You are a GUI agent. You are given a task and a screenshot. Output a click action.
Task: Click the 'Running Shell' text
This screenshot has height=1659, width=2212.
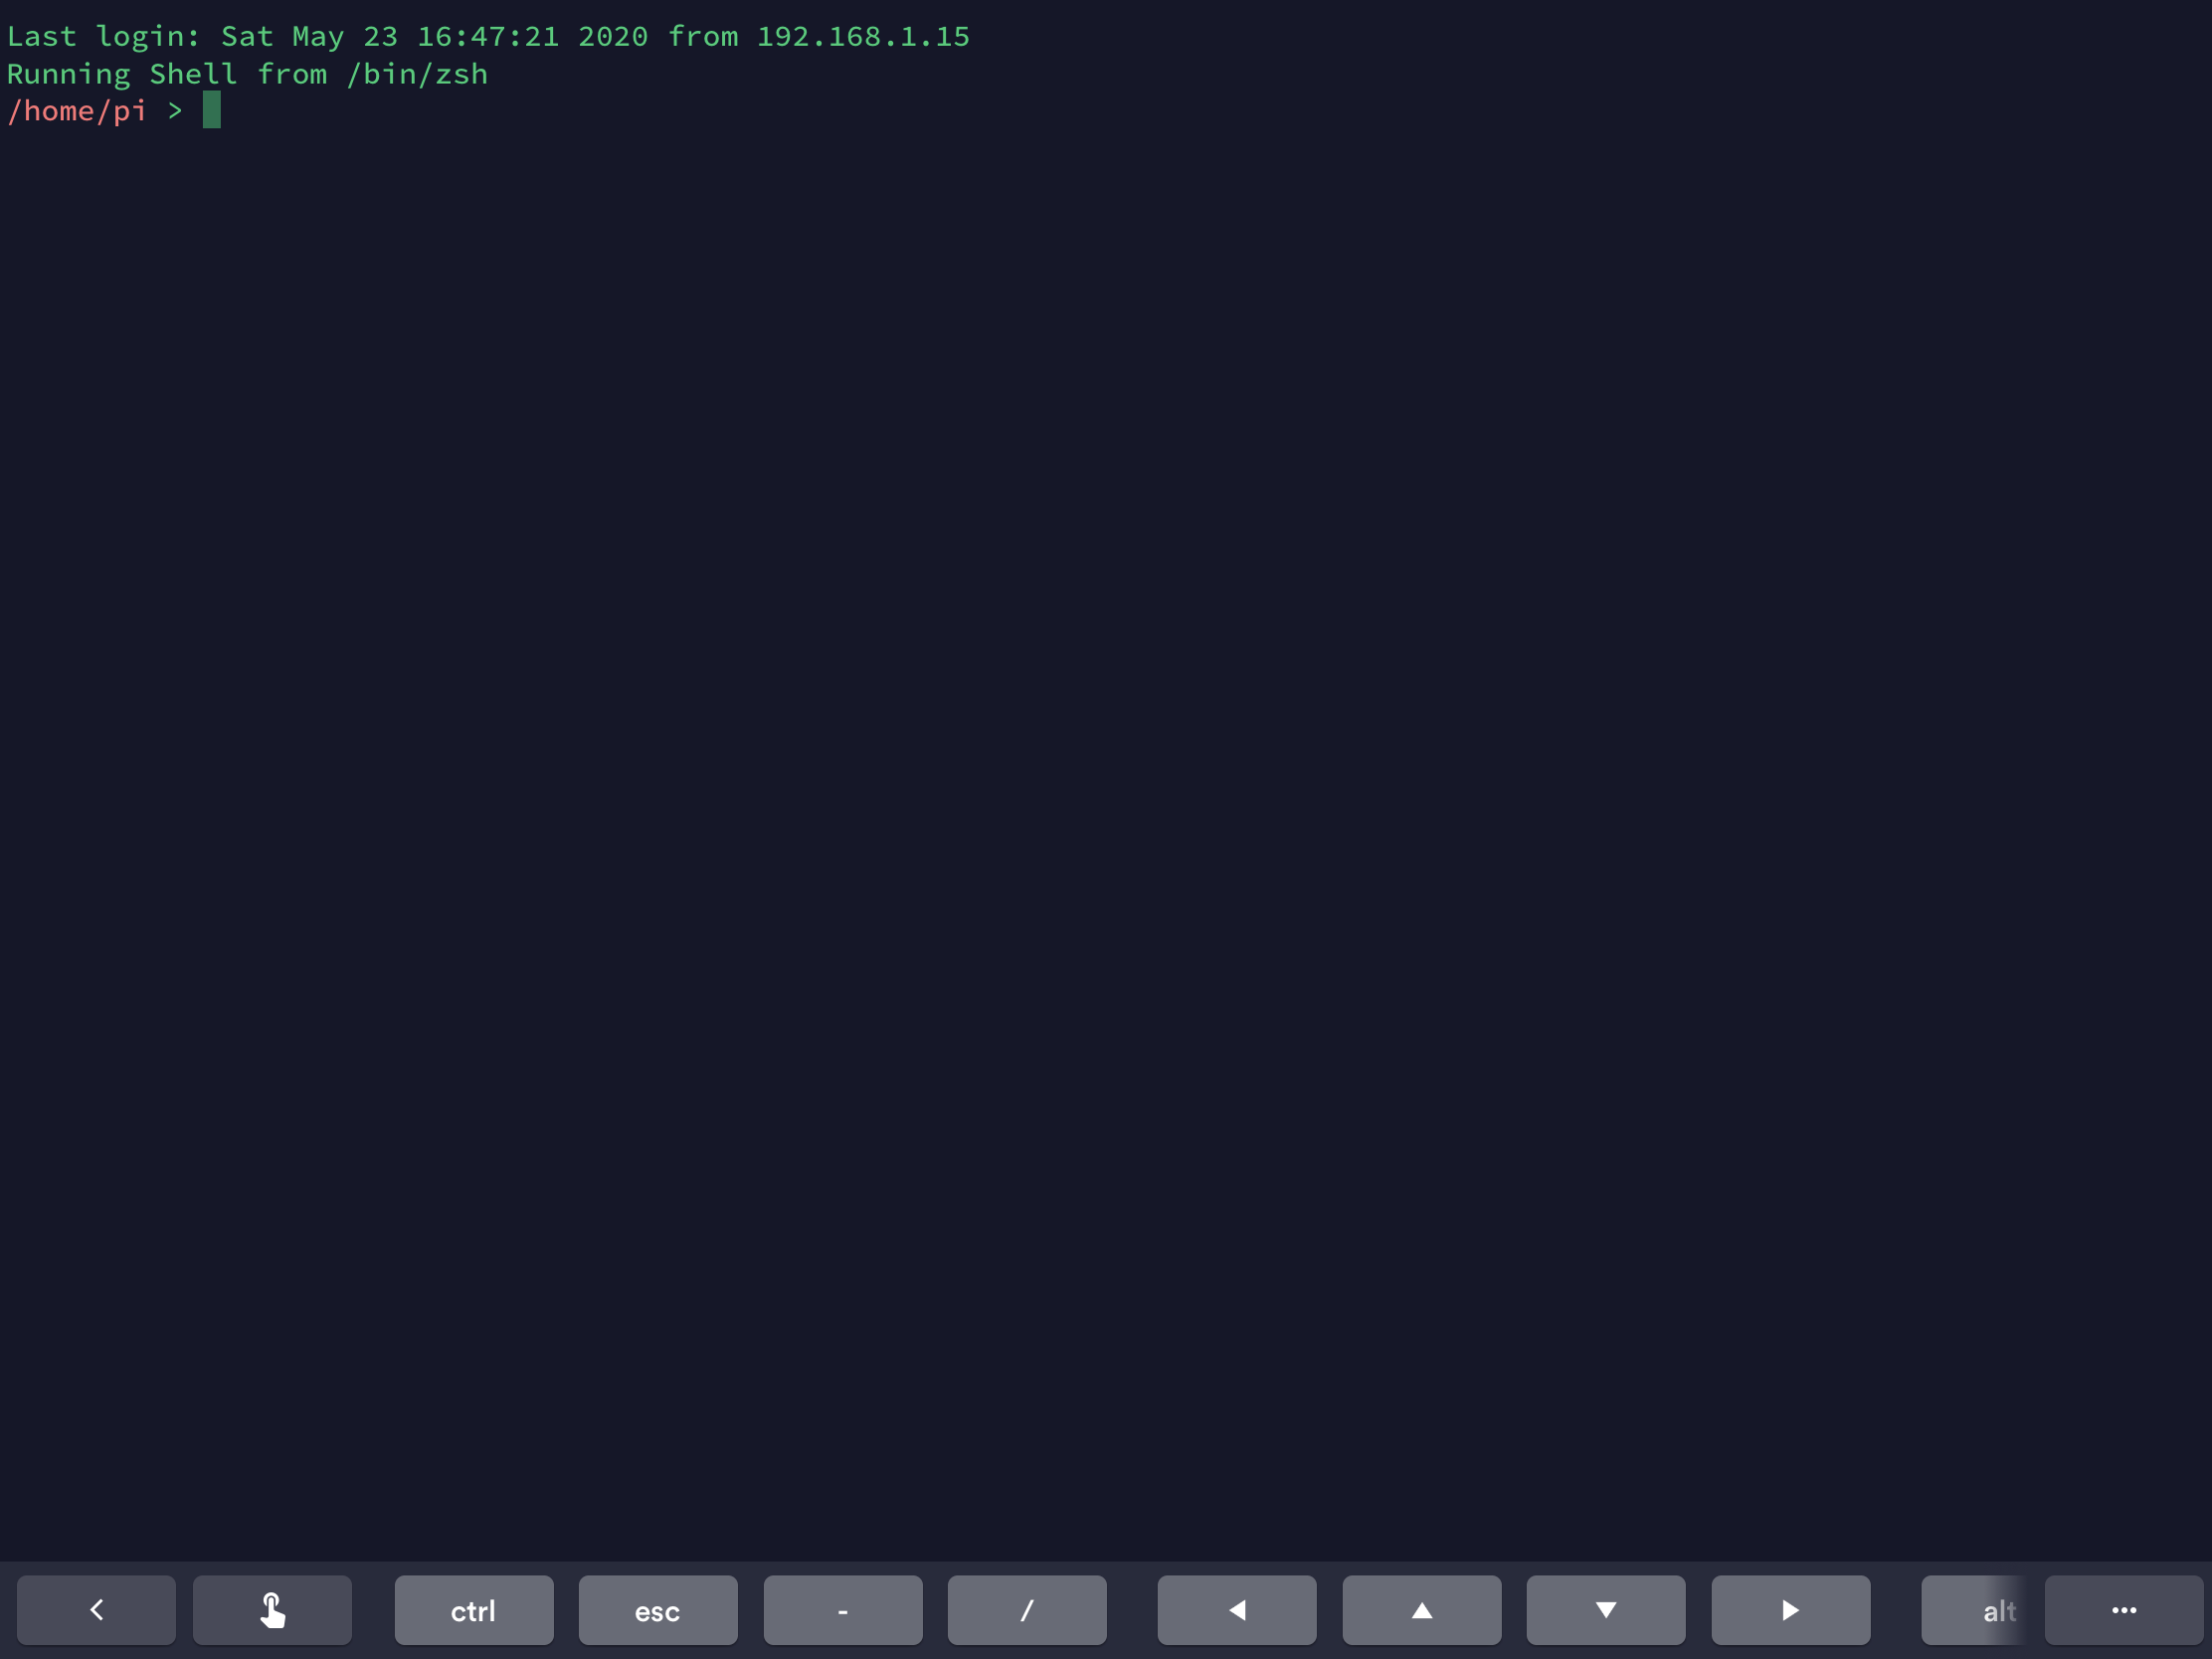(x=121, y=74)
